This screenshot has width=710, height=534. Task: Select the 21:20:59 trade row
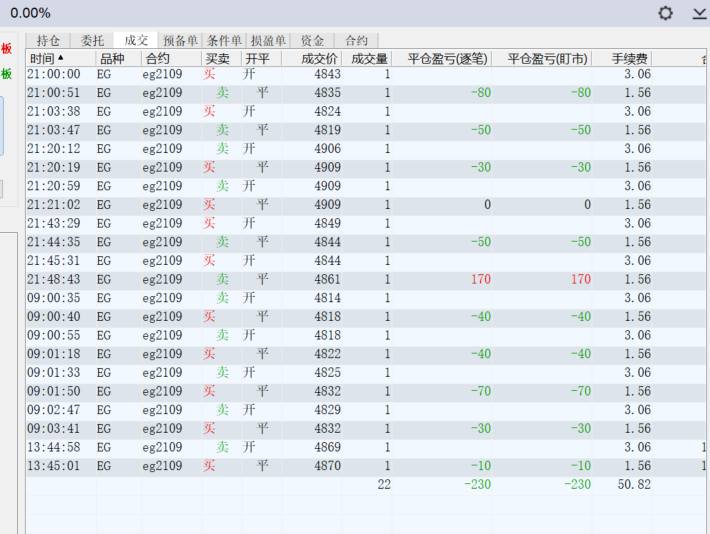click(365, 186)
